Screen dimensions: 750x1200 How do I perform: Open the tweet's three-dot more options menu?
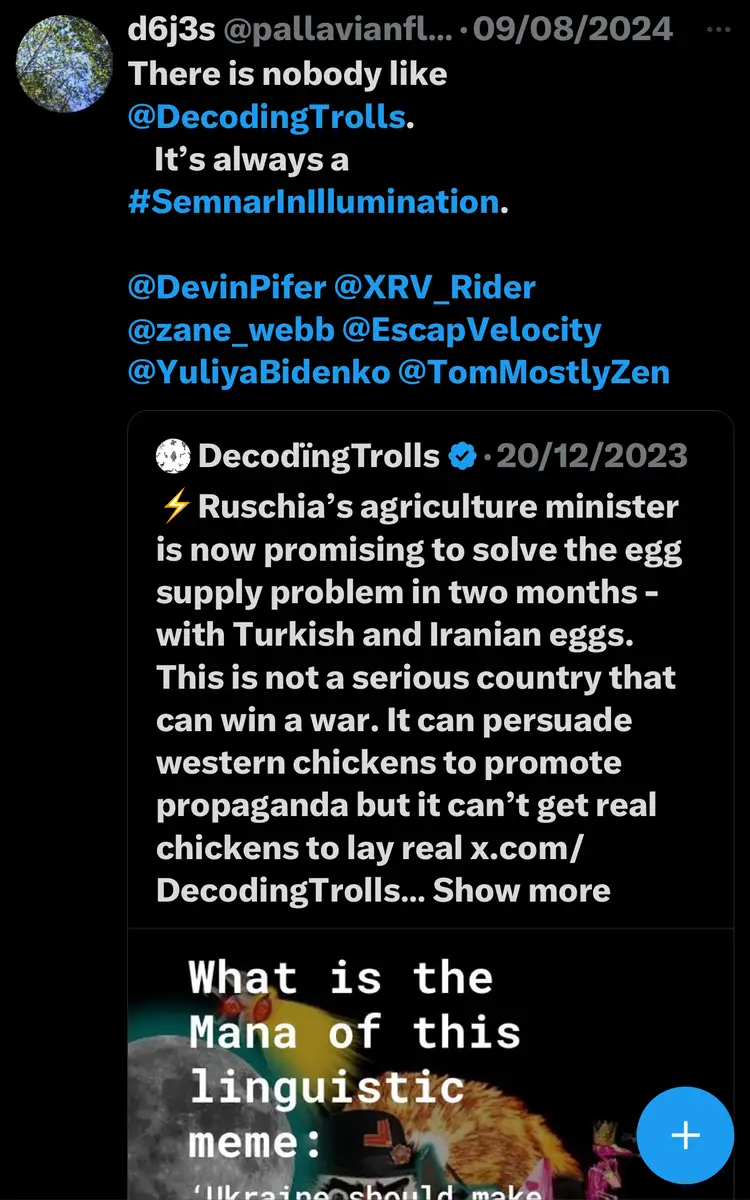coord(718,29)
